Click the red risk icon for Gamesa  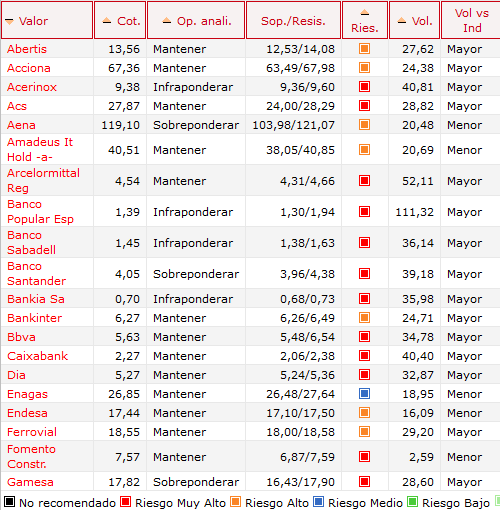click(364, 482)
